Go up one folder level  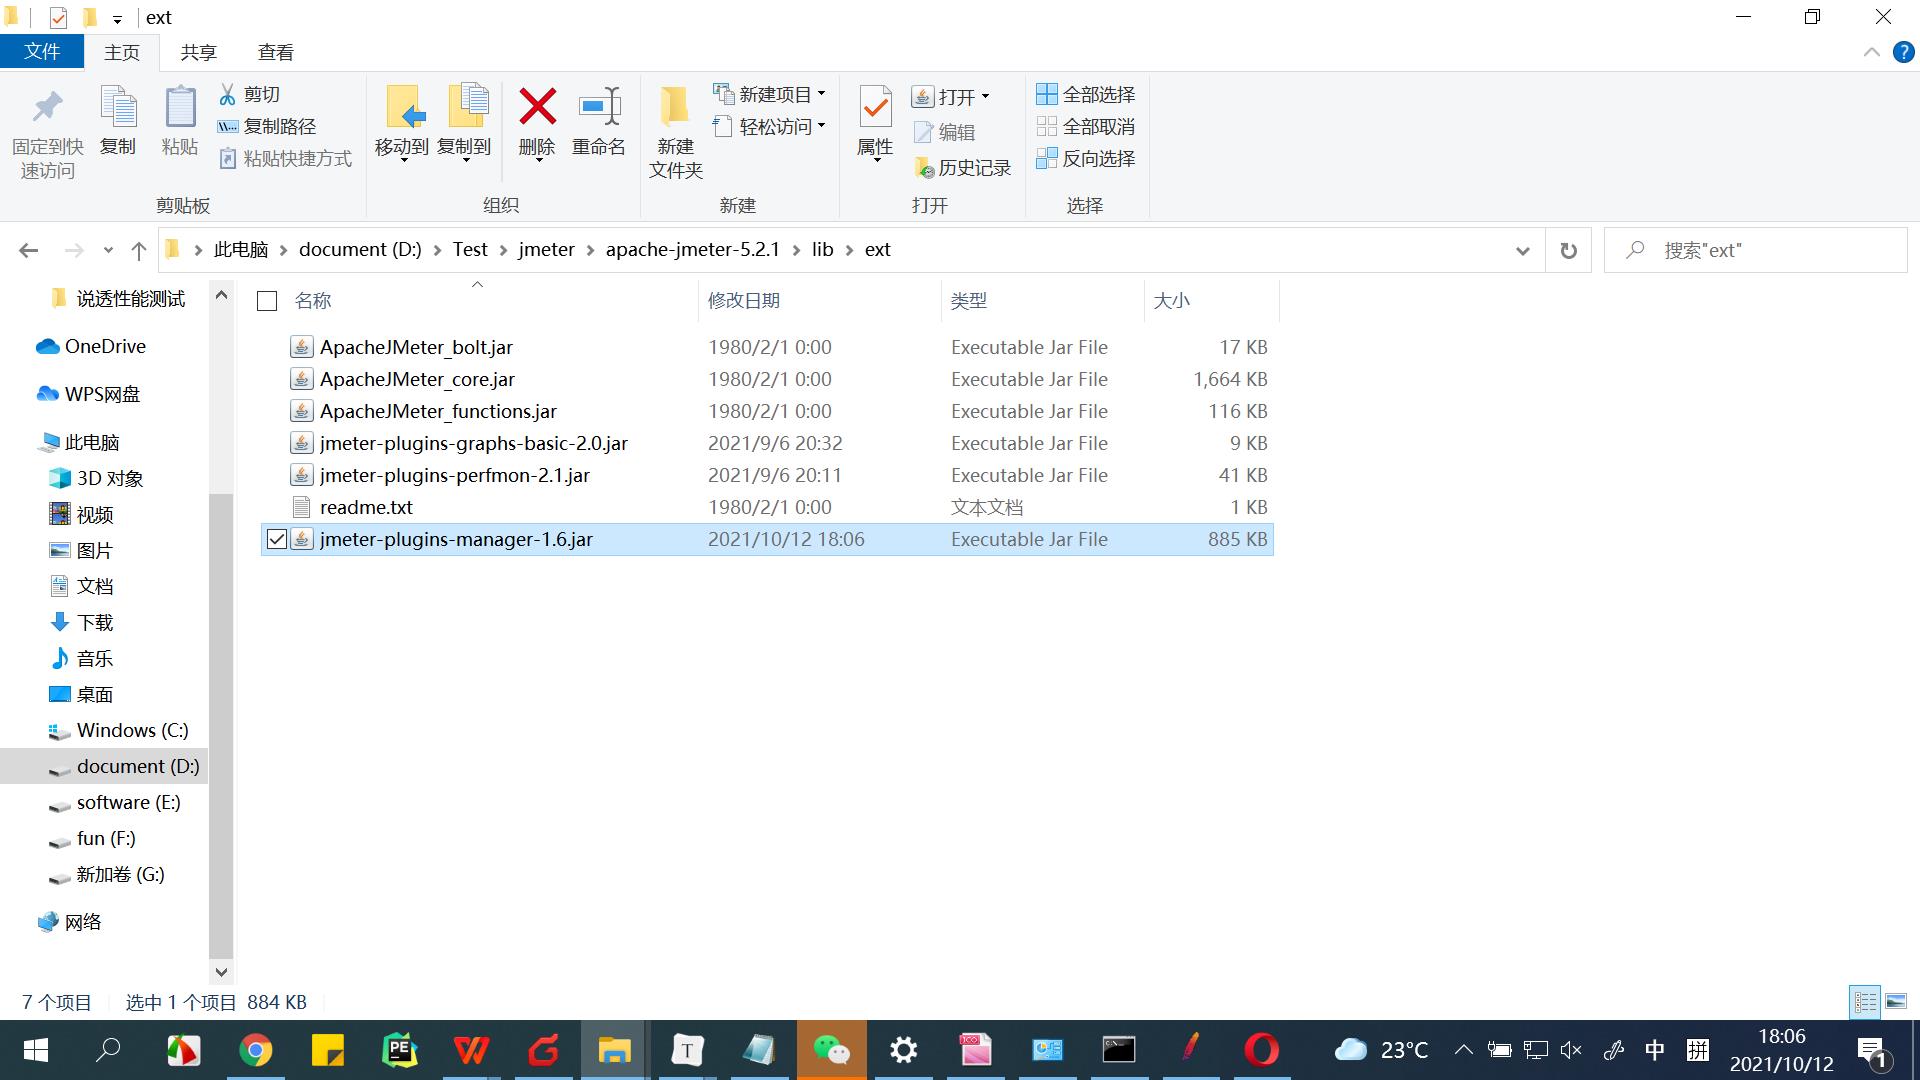click(x=139, y=250)
